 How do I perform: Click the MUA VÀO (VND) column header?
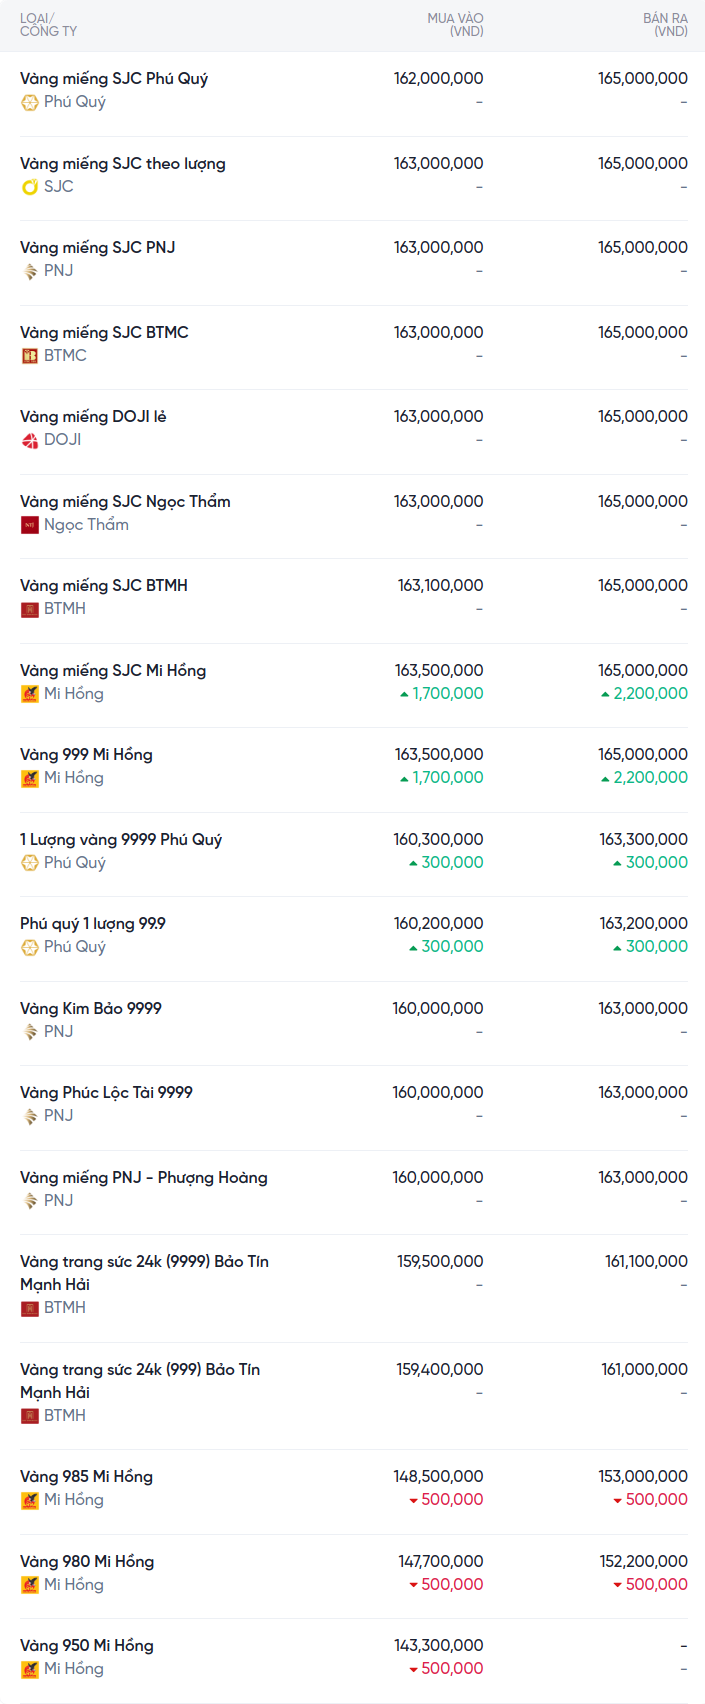pyautogui.click(x=455, y=25)
